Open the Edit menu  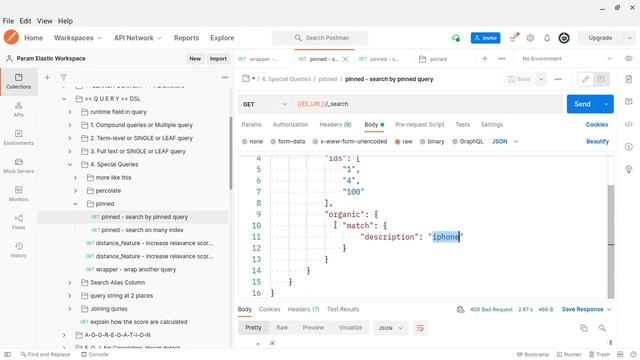pos(25,21)
